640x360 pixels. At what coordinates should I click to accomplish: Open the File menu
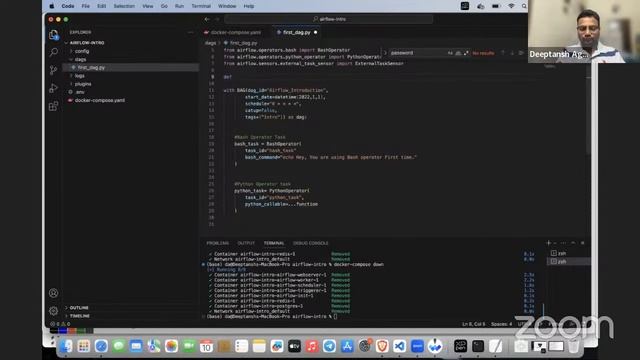coord(85,6)
